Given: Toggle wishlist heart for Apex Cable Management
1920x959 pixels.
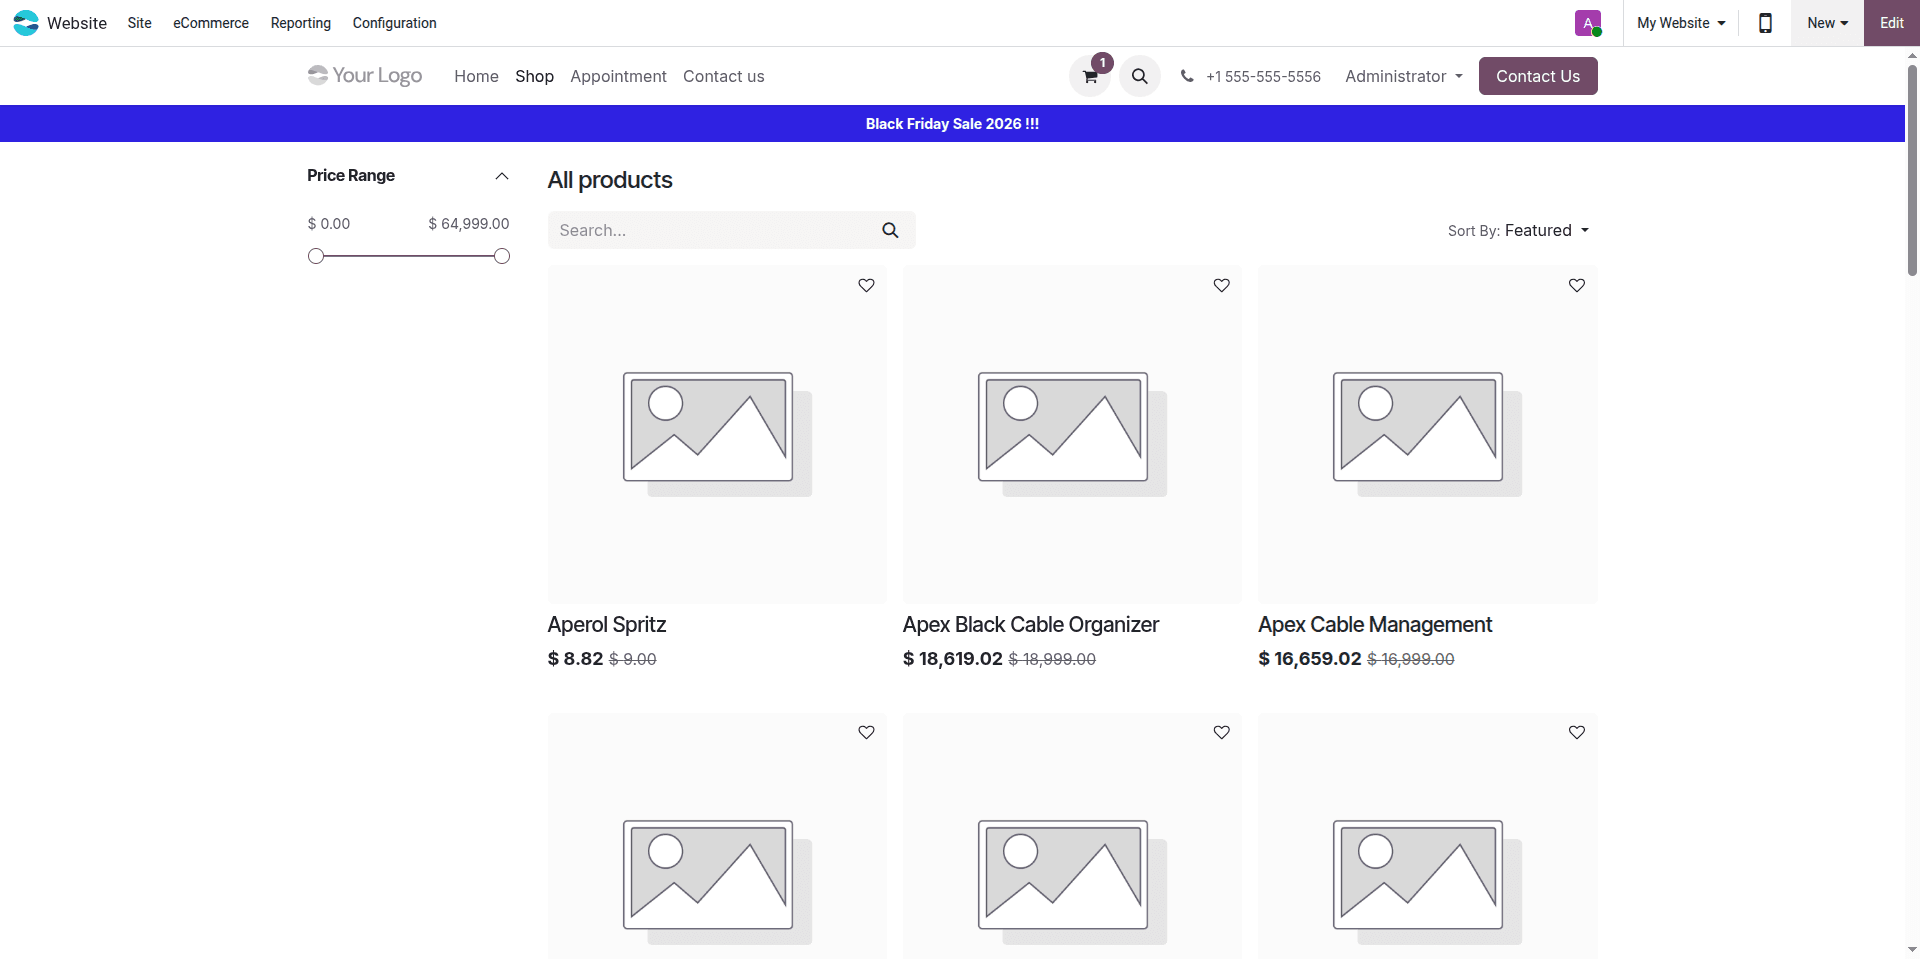Looking at the screenshot, I should 1576,286.
